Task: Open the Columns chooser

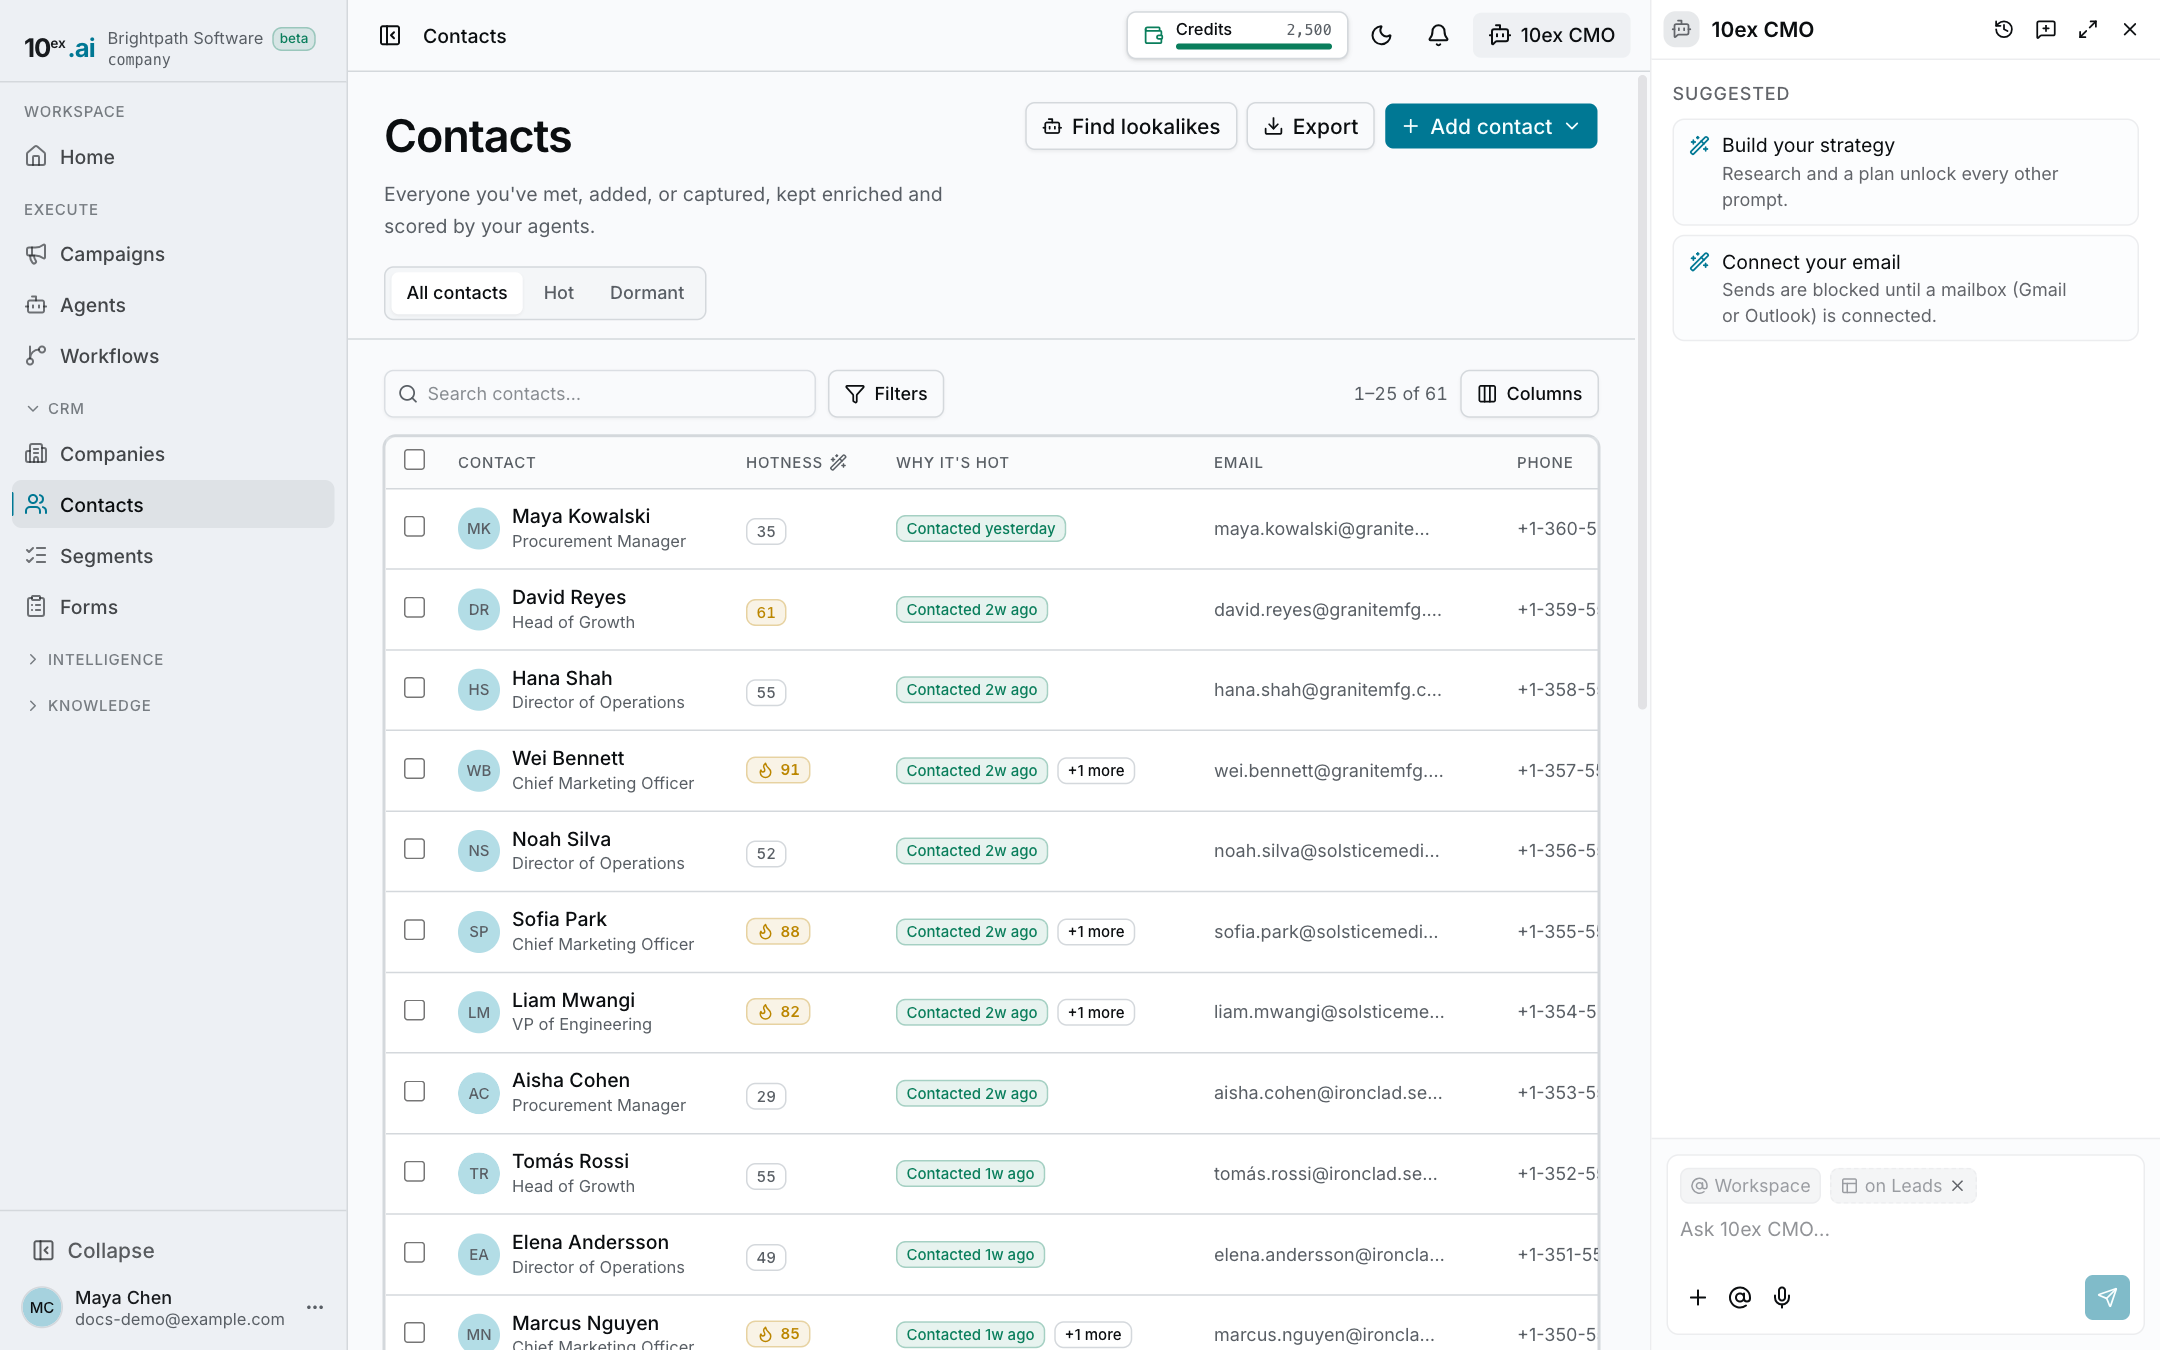Action: point(1529,394)
